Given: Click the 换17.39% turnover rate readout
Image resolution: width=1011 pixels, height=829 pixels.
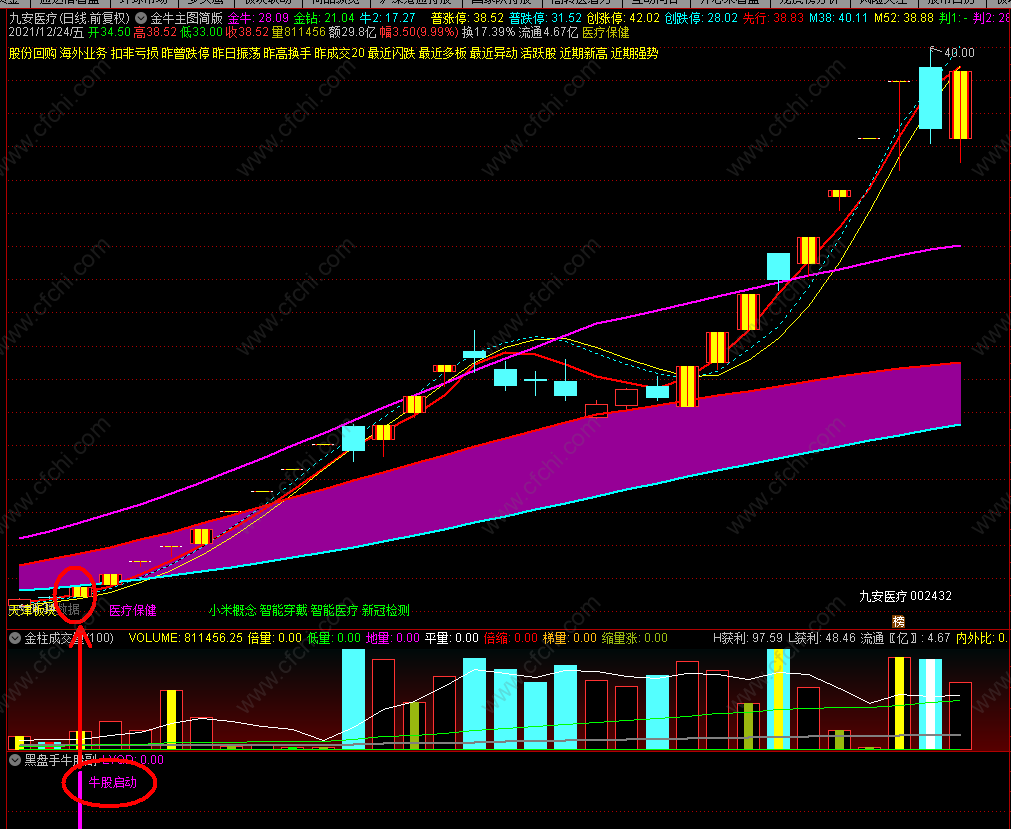Looking at the screenshot, I should (489, 32).
